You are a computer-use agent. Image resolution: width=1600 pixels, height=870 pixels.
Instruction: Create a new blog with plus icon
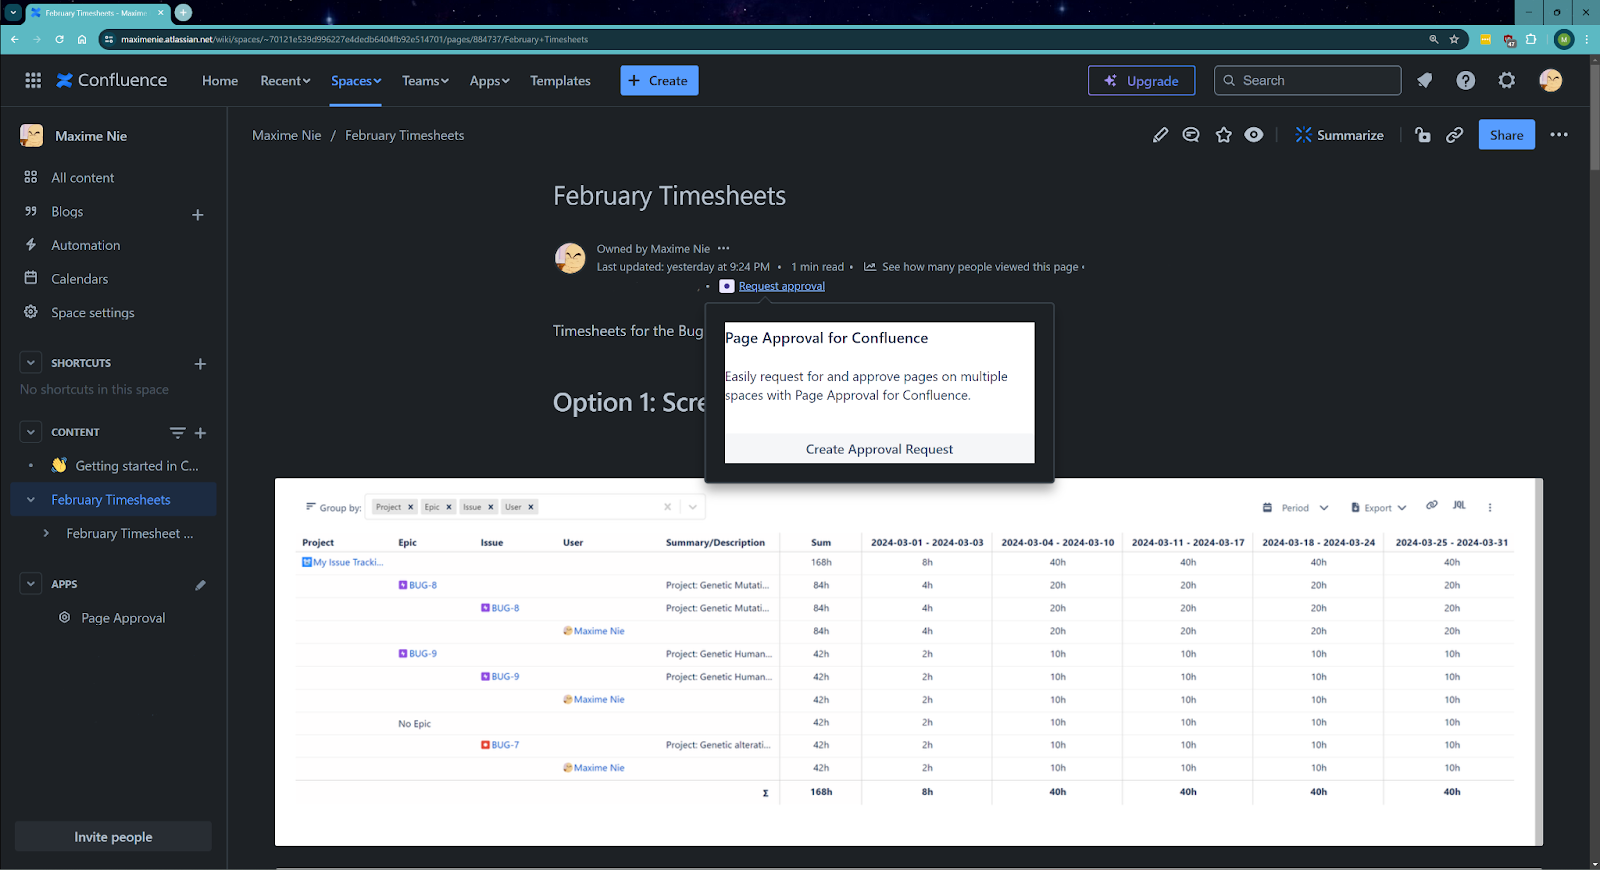tap(198, 214)
